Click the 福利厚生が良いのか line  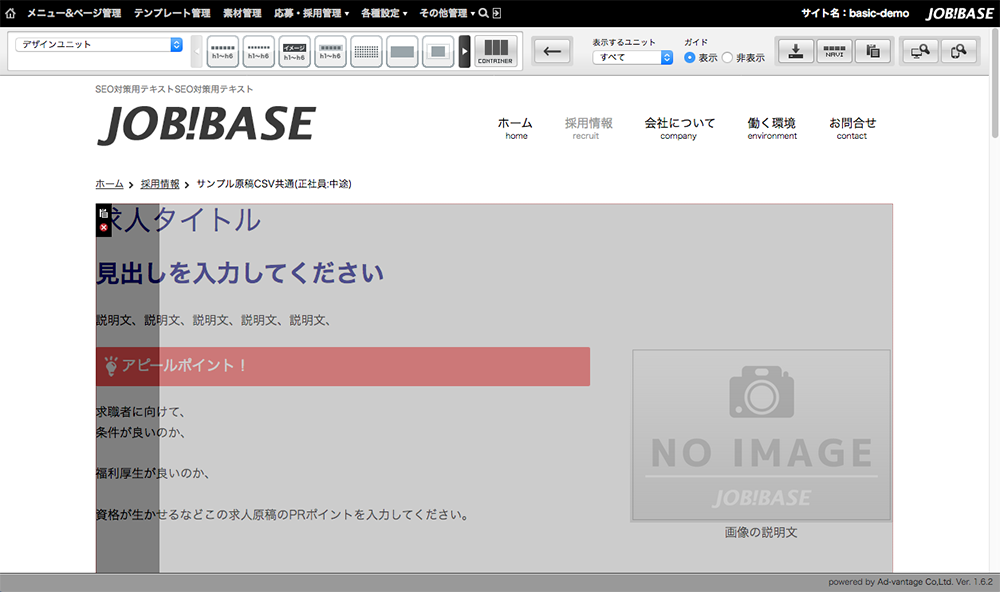(x=152, y=473)
